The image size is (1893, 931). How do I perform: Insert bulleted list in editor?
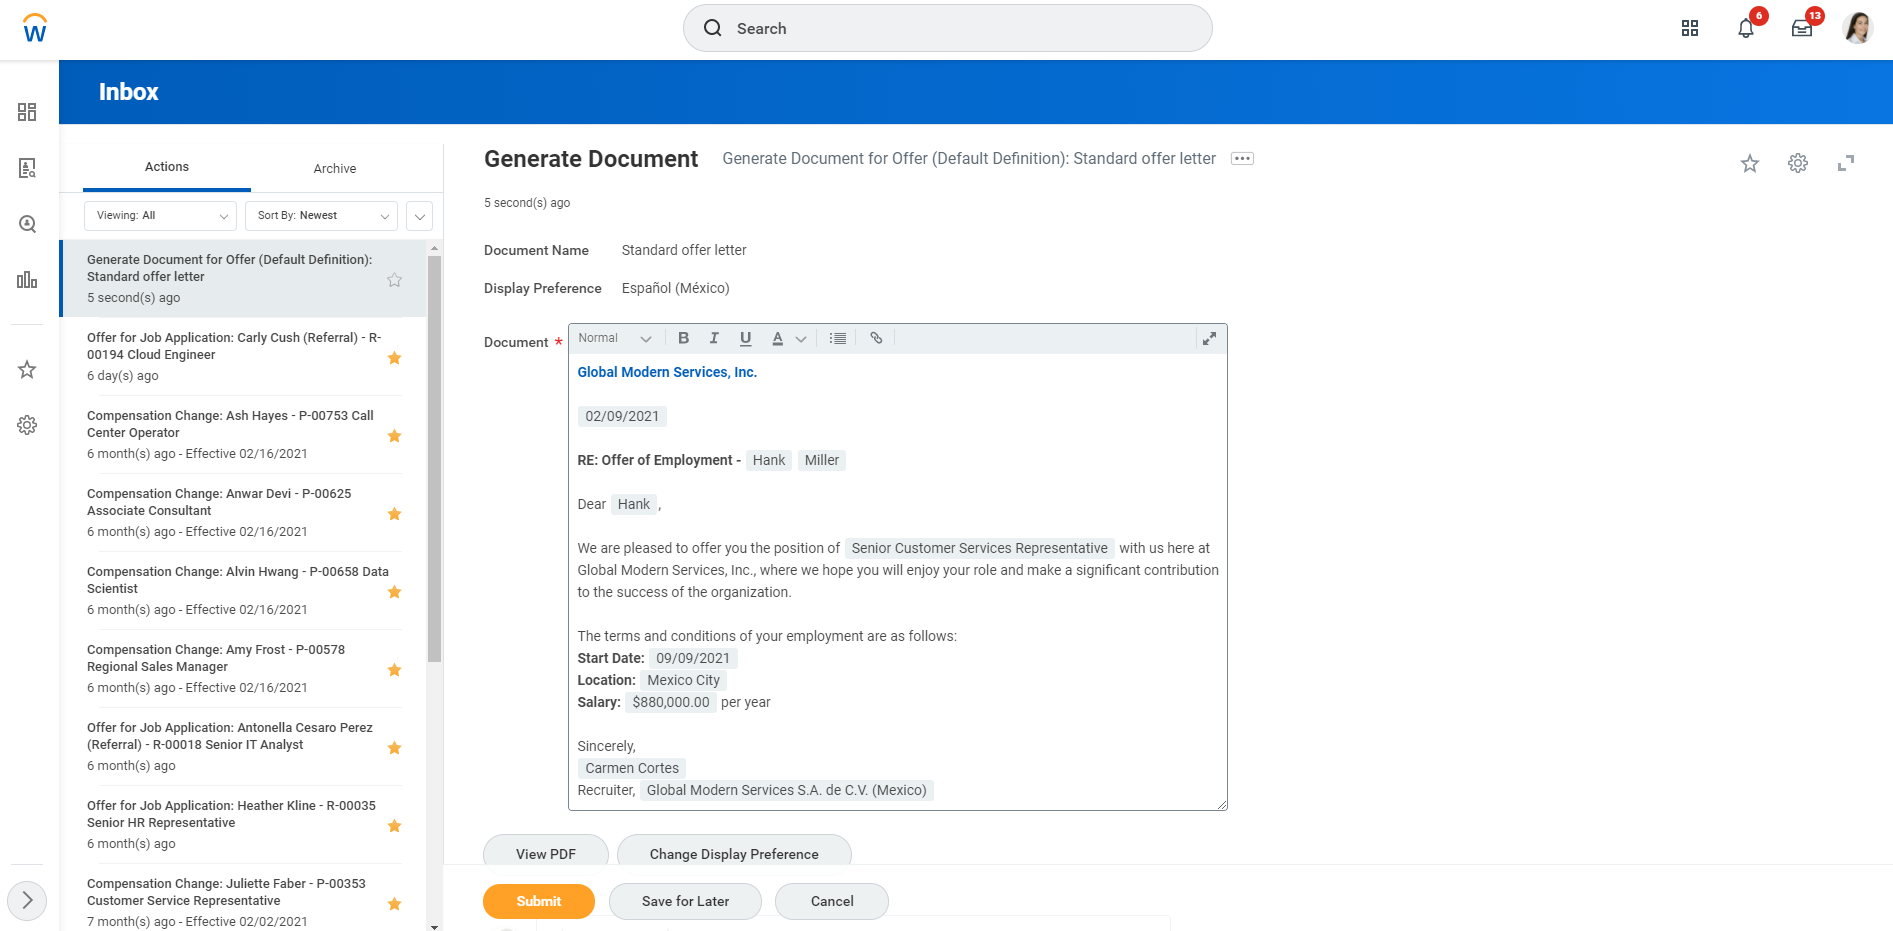click(x=838, y=338)
